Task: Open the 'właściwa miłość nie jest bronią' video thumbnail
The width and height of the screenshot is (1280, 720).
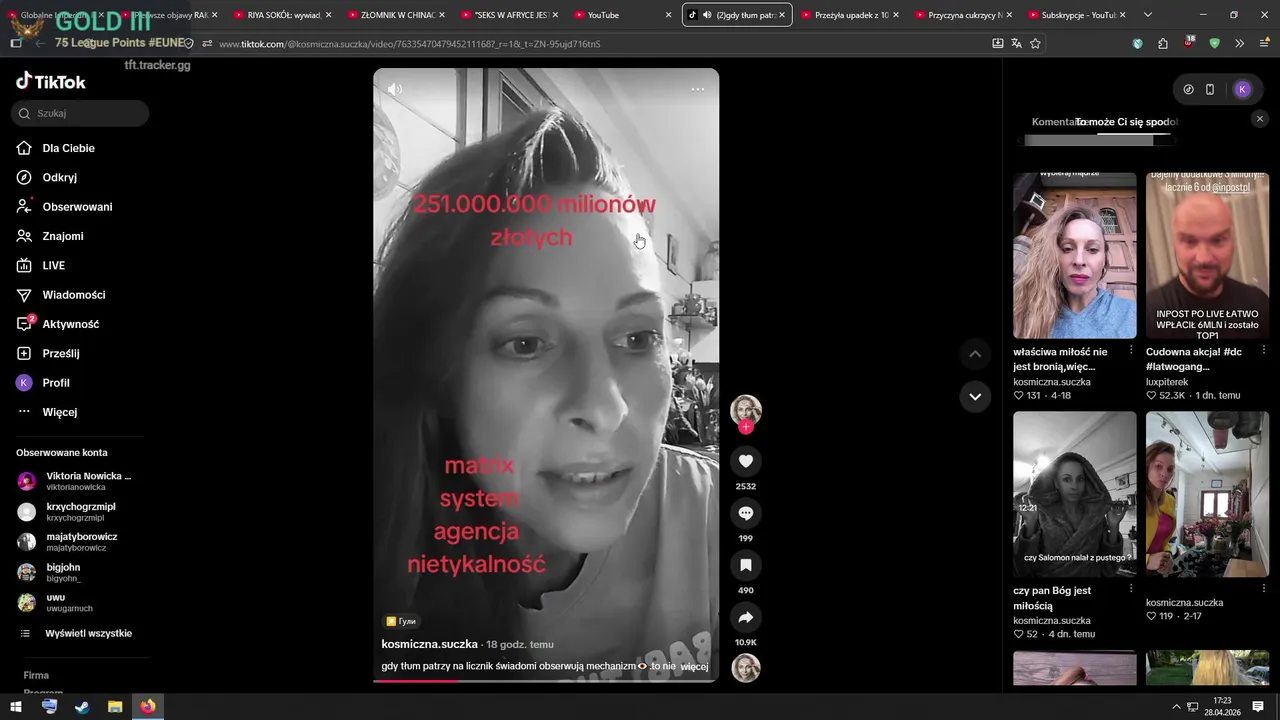Action: (1075, 256)
